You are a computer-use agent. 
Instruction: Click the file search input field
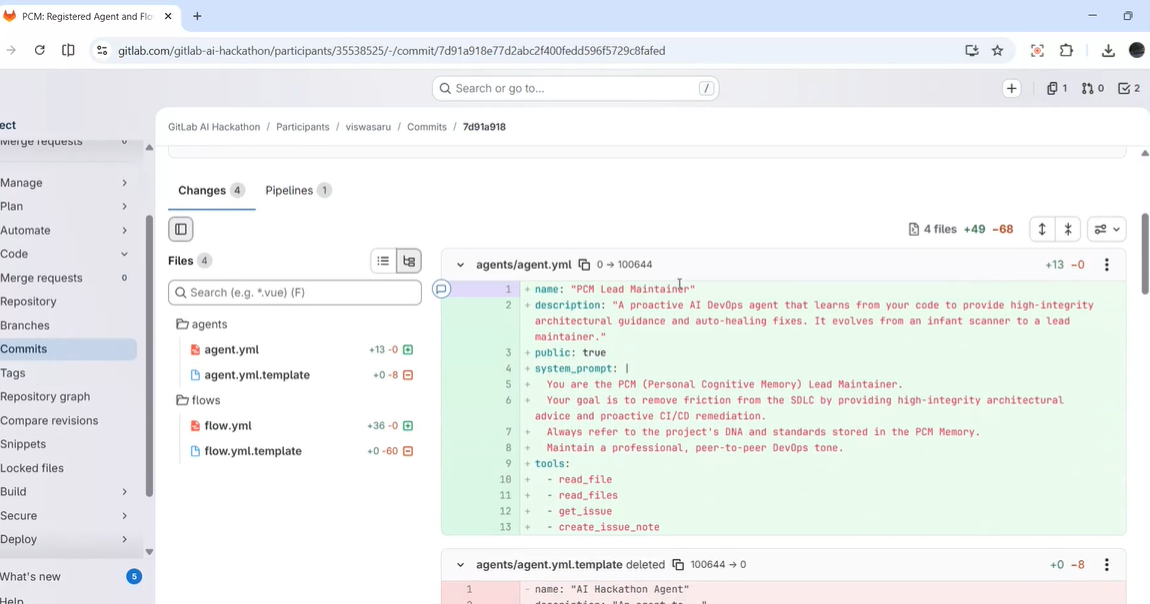[295, 292]
